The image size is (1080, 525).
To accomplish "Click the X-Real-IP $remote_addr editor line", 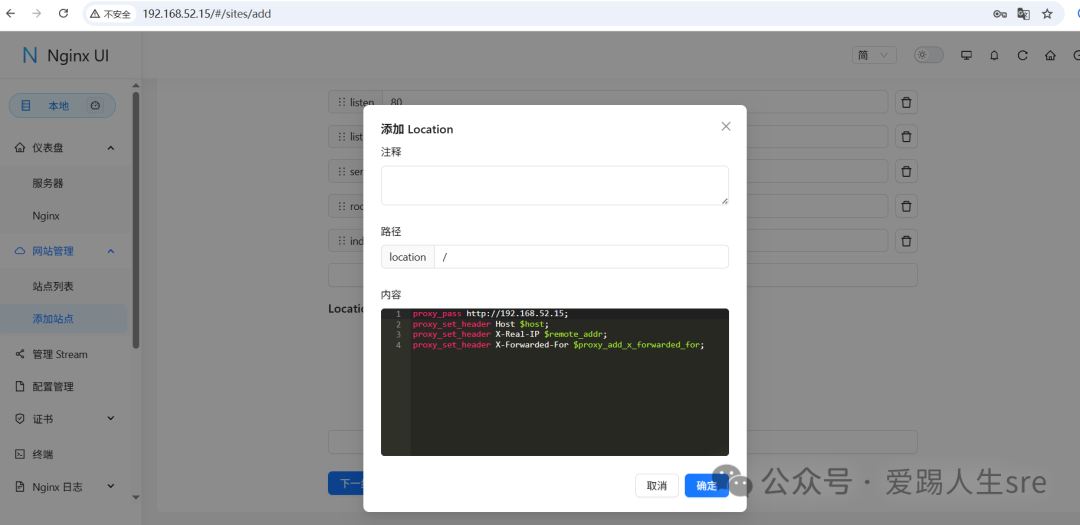I will [x=510, y=334].
